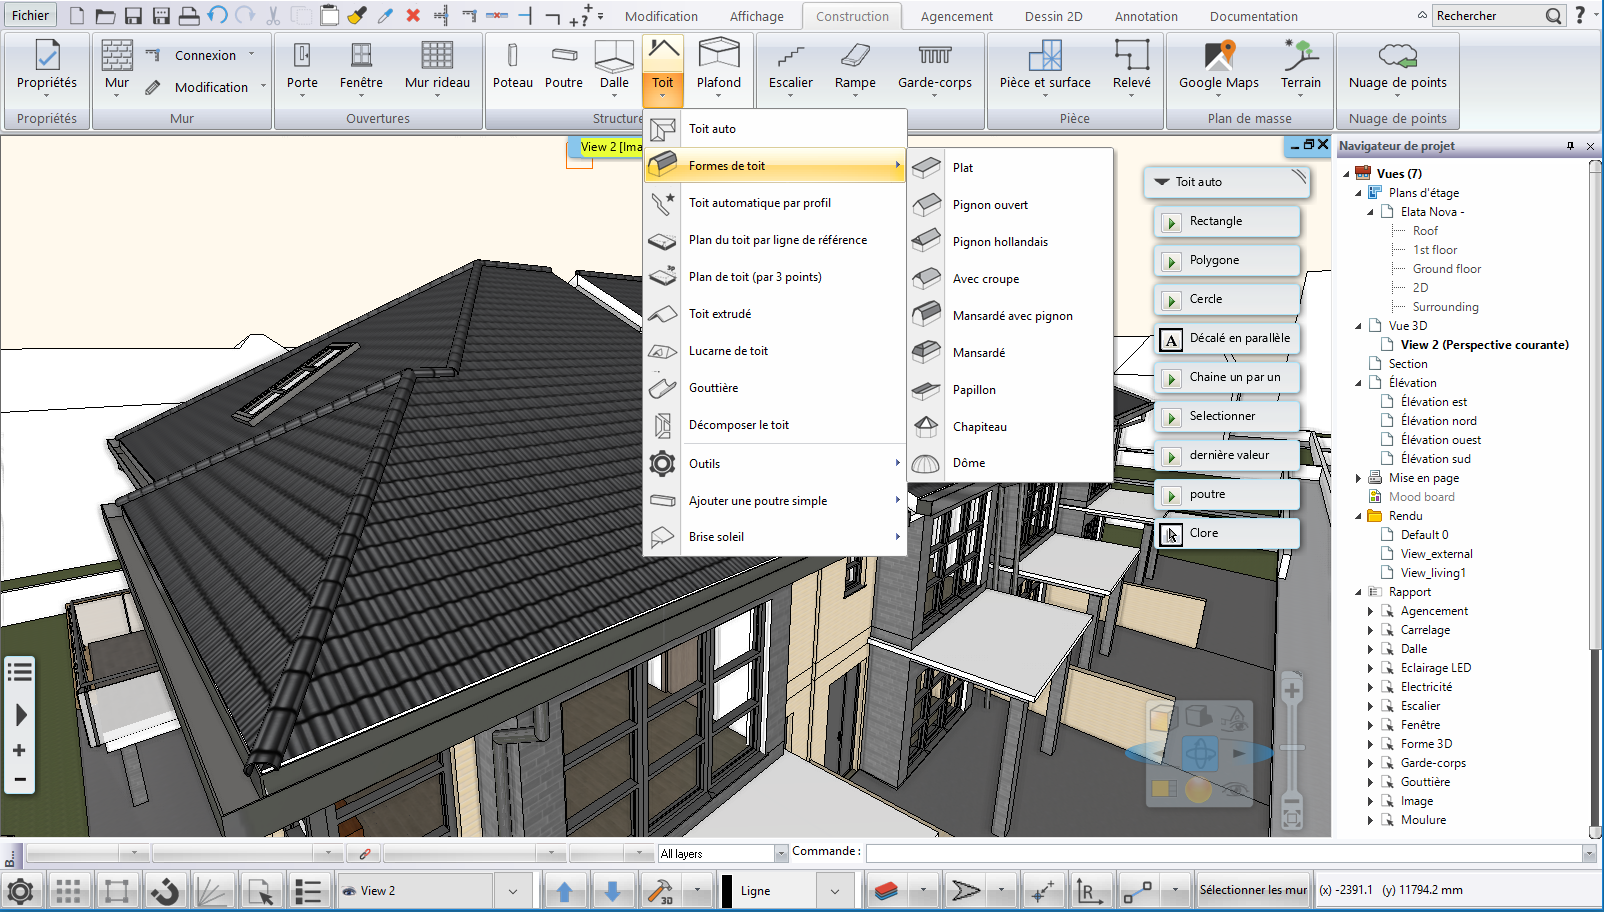Select the Garde-corps railing tool
Screen dimensions: 1604x912
point(934,66)
